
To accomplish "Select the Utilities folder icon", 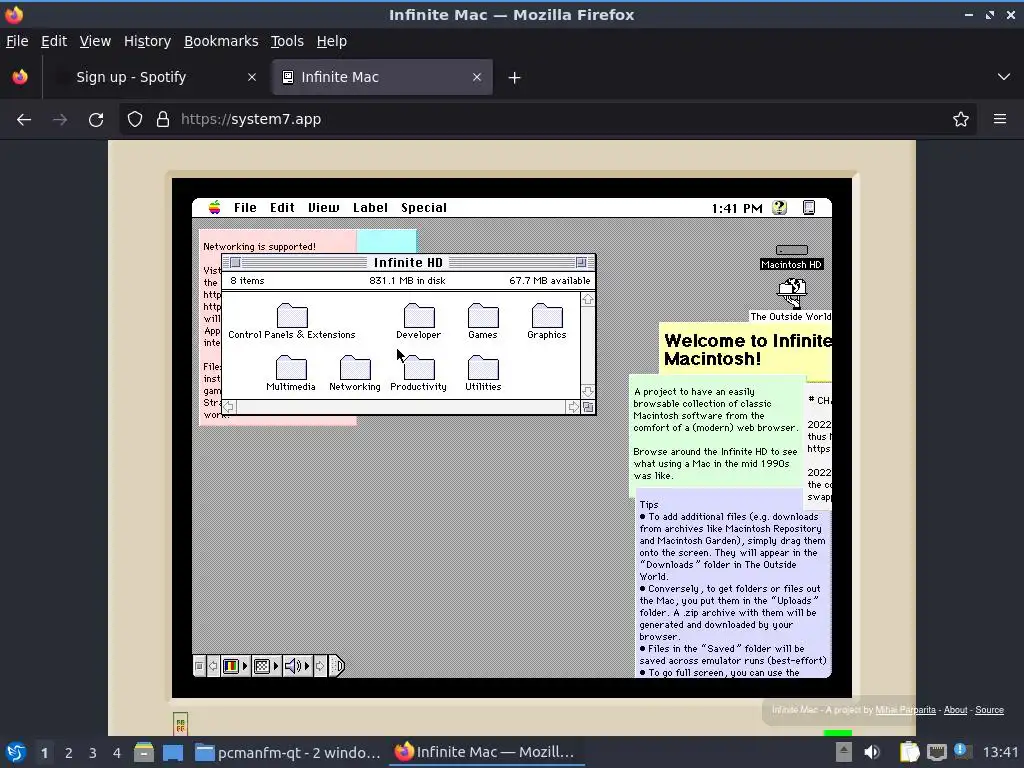I will tap(483, 368).
